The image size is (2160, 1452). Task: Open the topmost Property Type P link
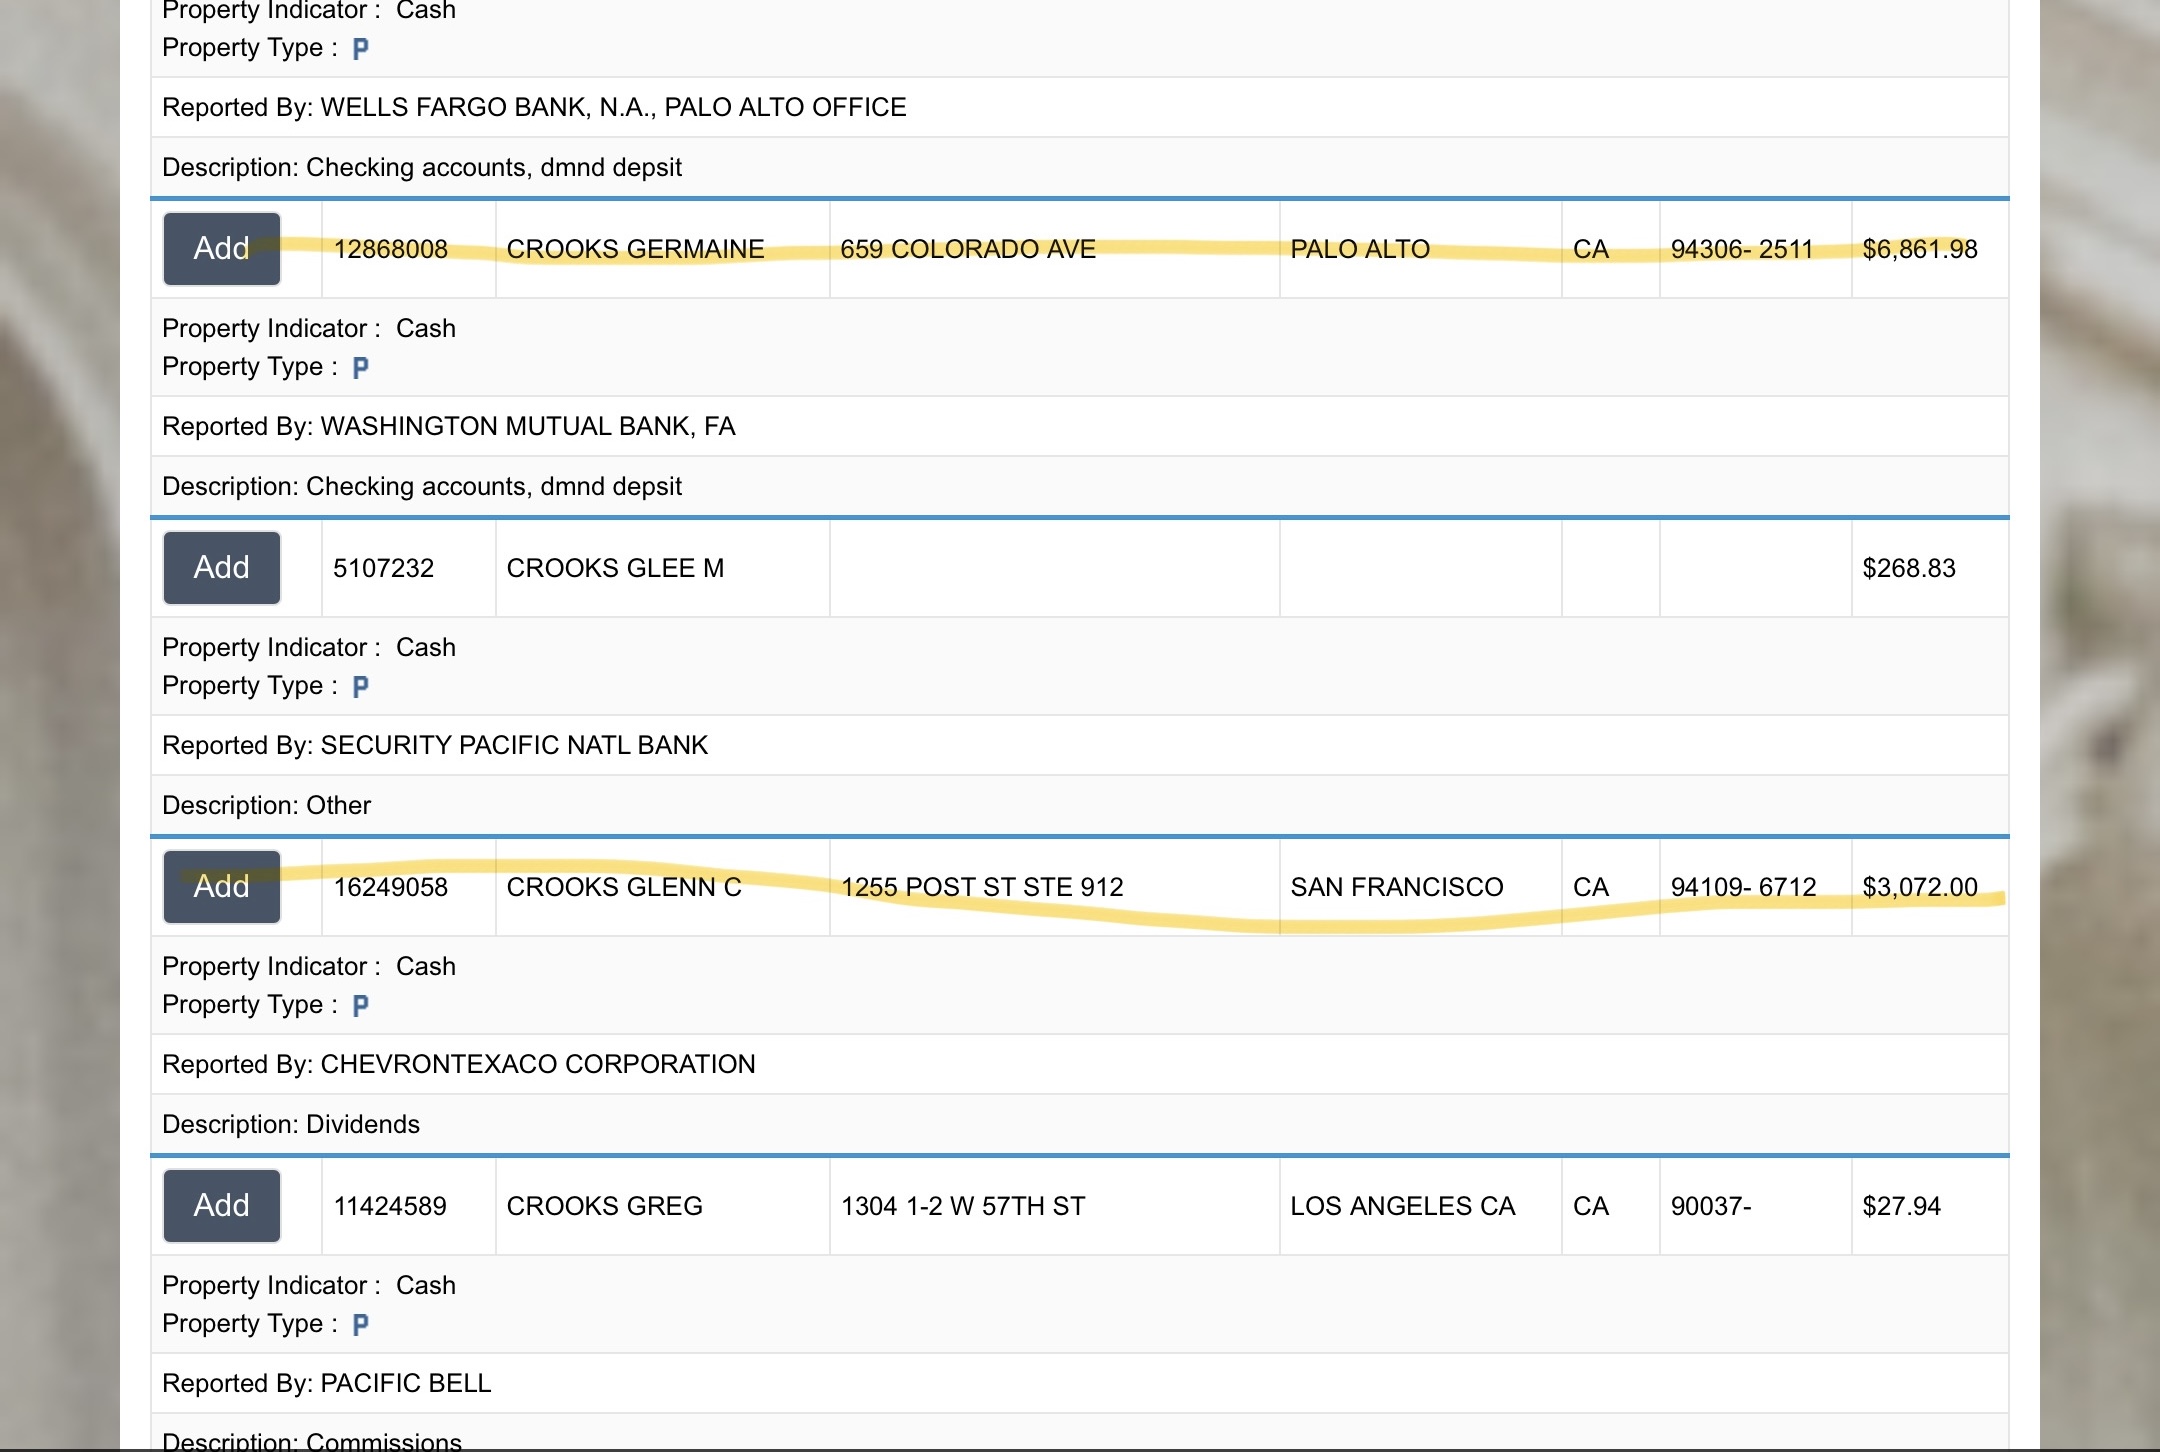(361, 49)
